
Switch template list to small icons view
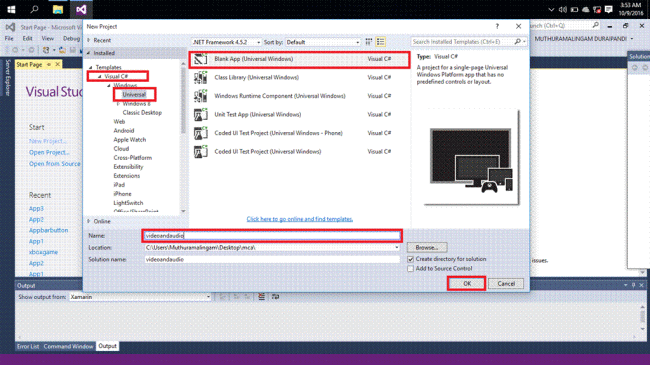pos(369,42)
